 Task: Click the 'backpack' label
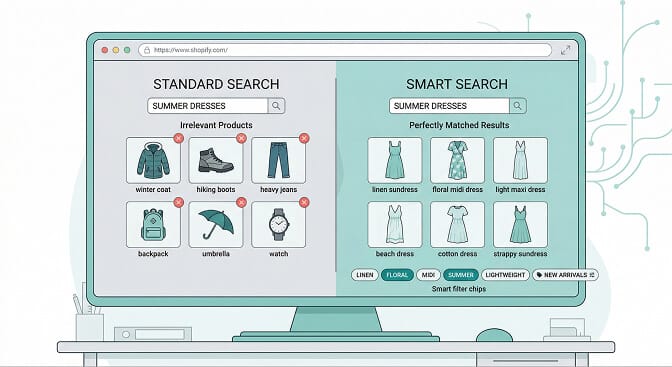(x=153, y=254)
